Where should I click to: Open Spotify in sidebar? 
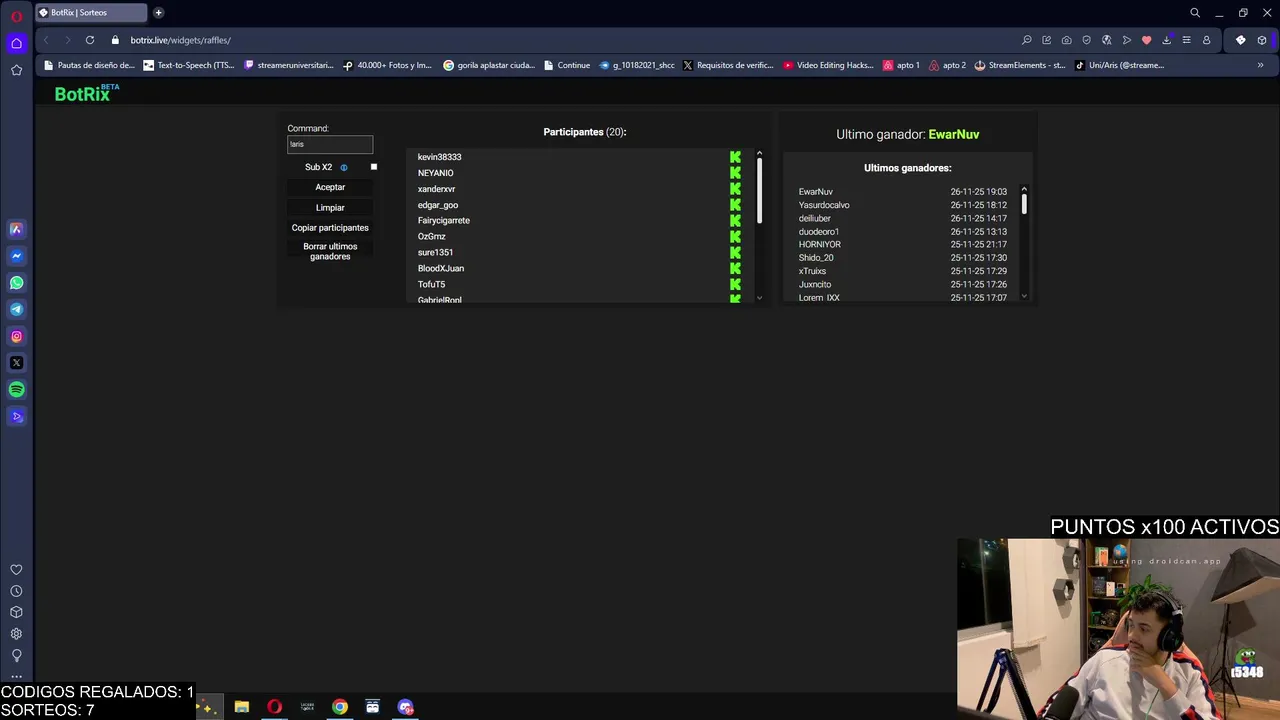coord(16,390)
